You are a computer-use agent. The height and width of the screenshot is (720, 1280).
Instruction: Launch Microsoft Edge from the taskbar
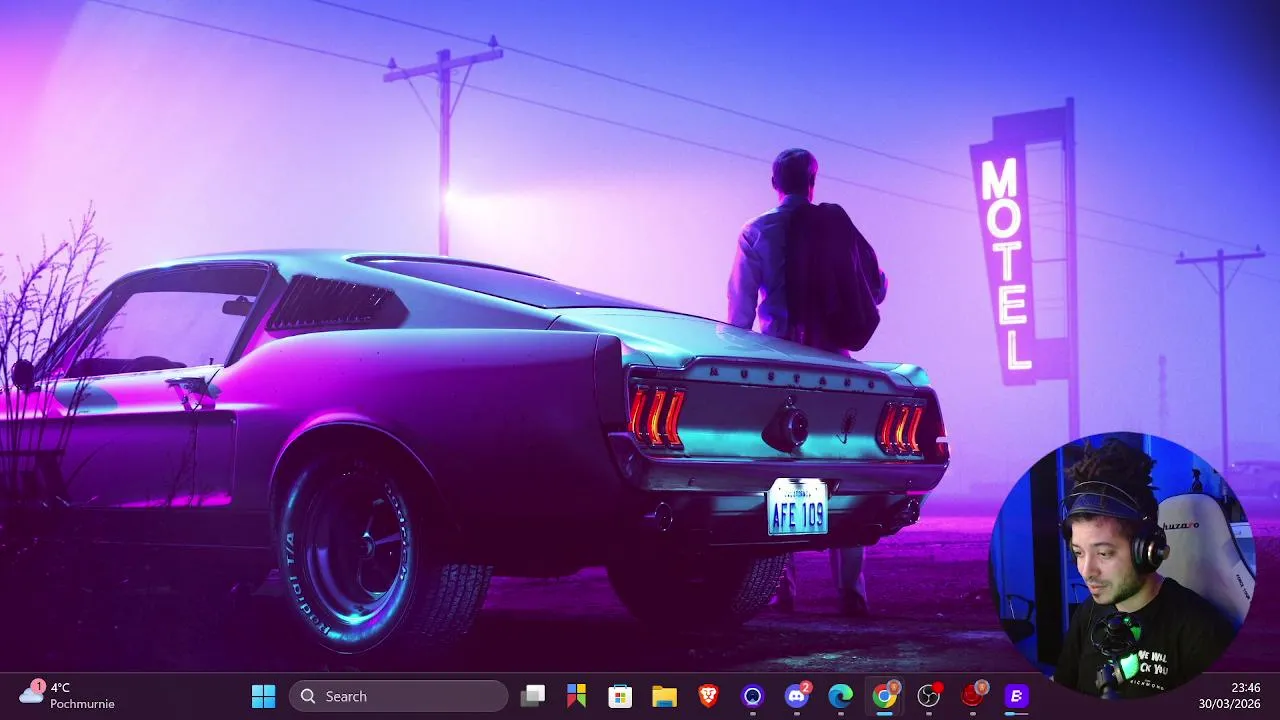(x=841, y=696)
